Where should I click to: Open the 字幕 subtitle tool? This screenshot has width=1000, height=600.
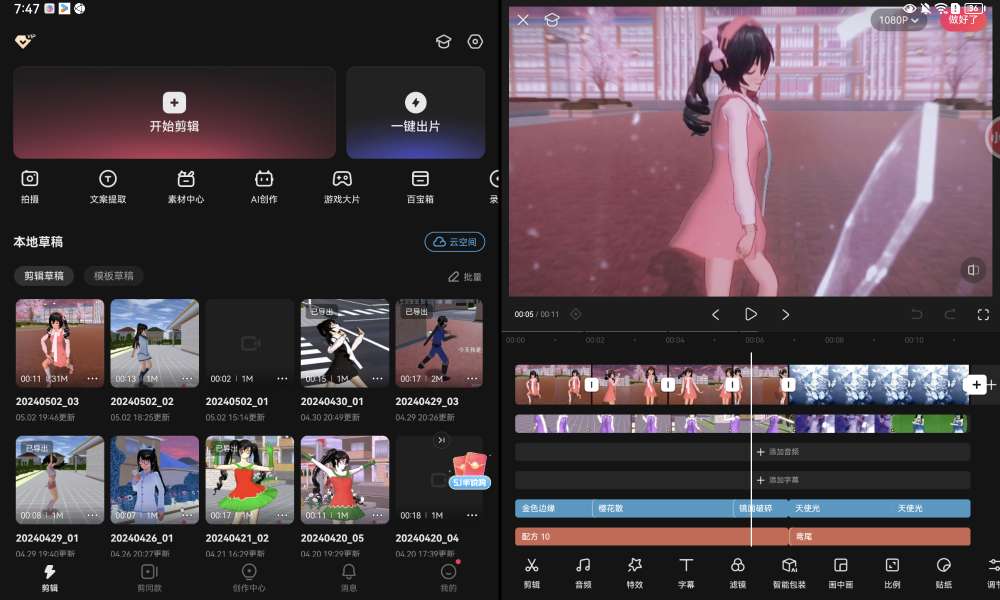pos(686,573)
